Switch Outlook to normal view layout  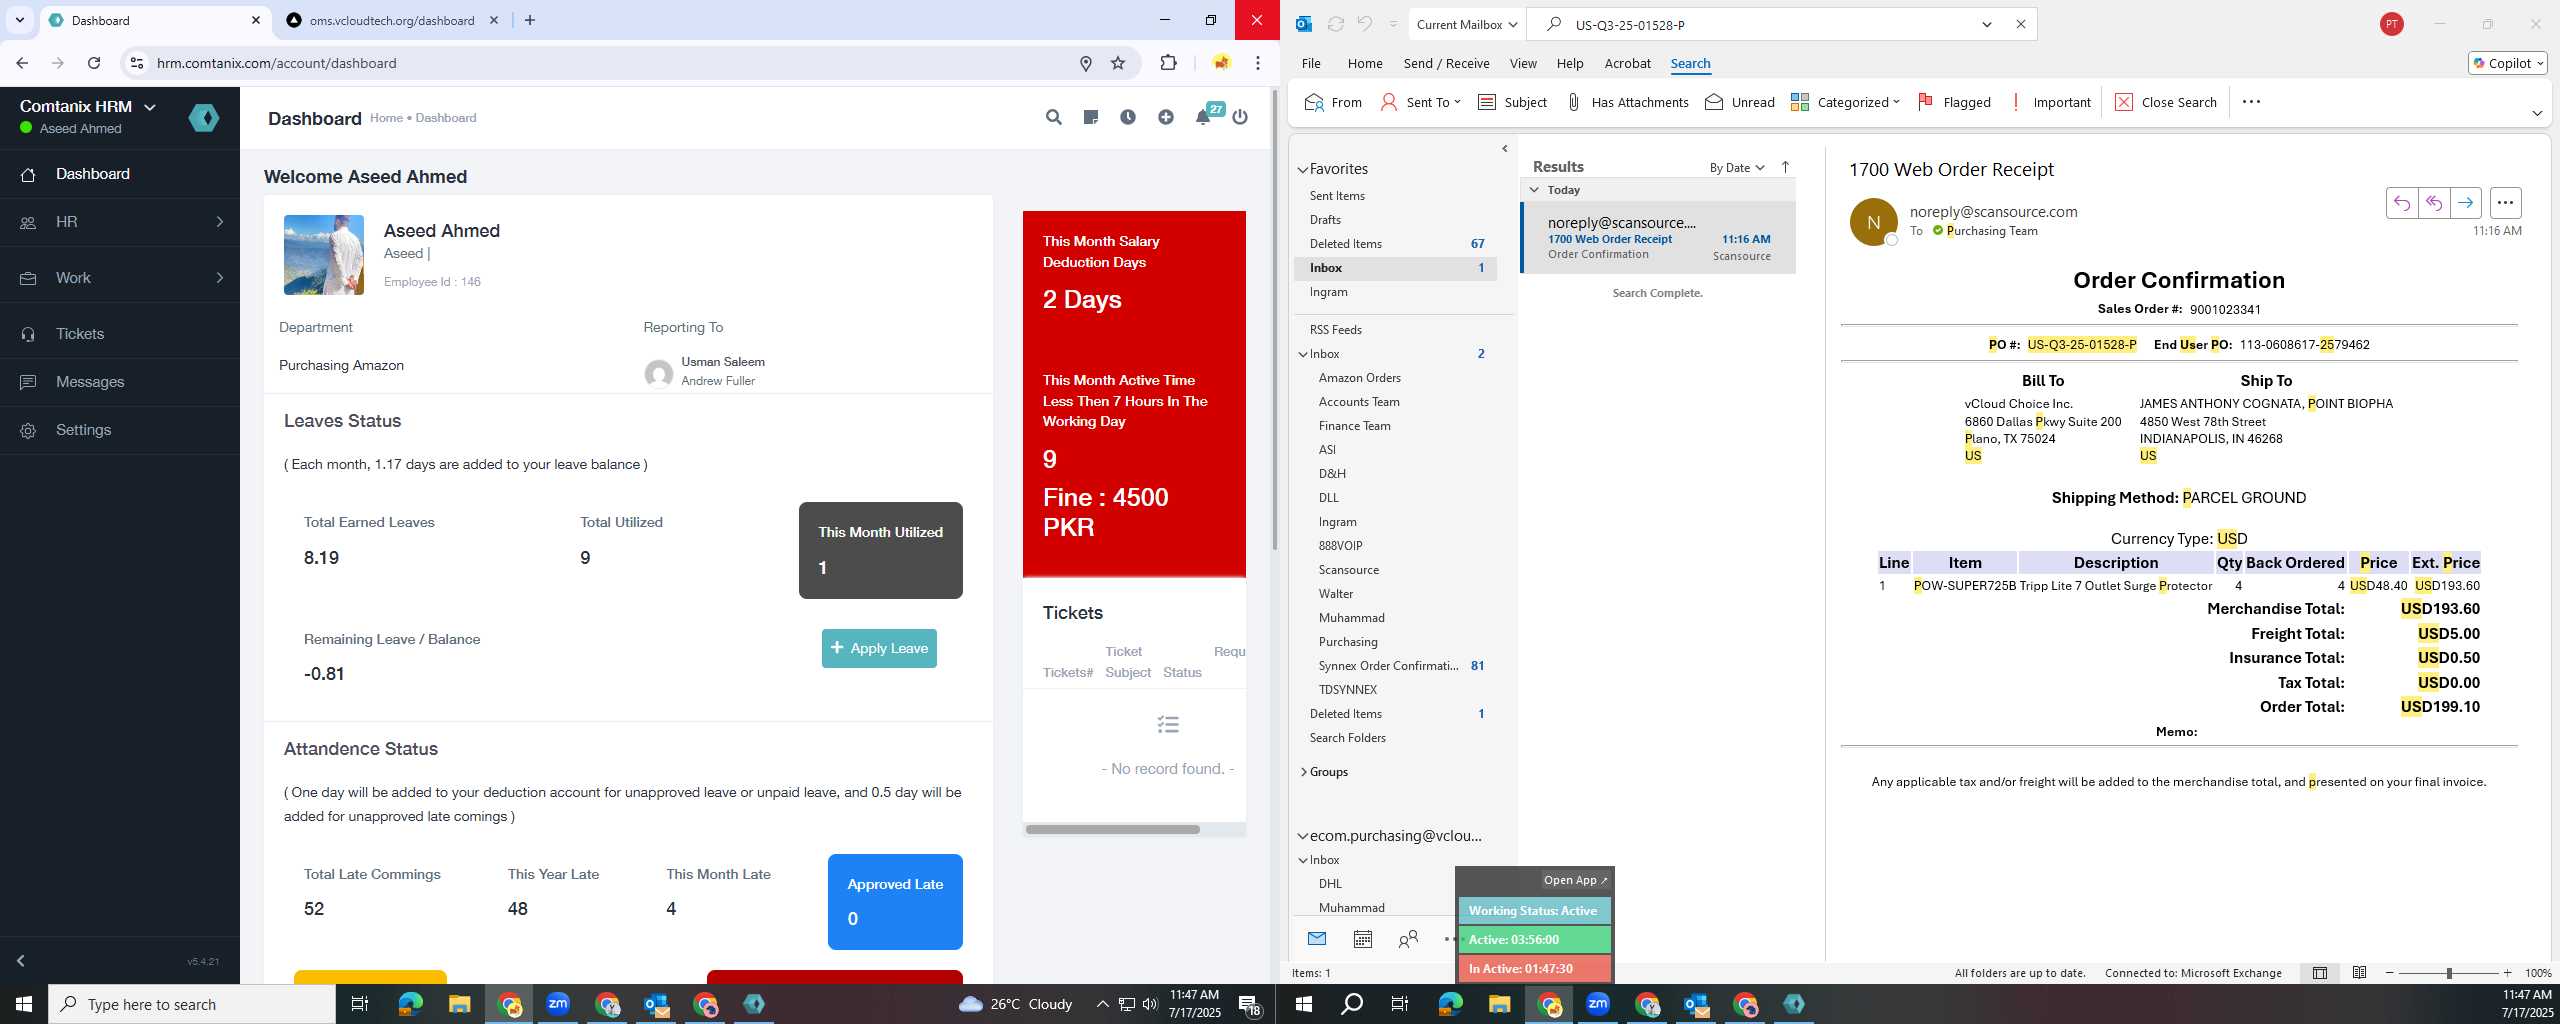tap(2320, 973)
